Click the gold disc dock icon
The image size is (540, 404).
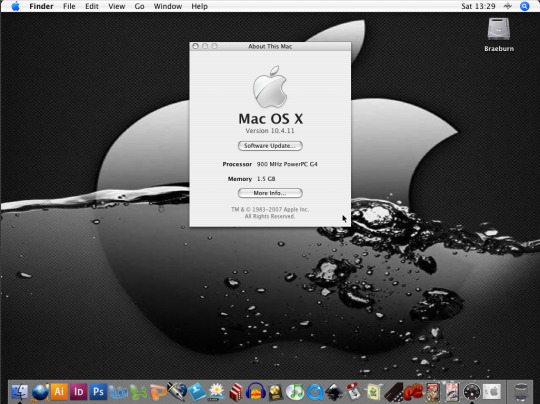coord(275,392)
